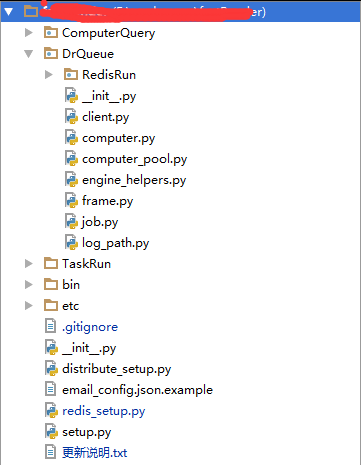Viewport: 361px width, 465px height.
Task: Expand the ComputerQuery folder arrow
Action: pos(29,33)
